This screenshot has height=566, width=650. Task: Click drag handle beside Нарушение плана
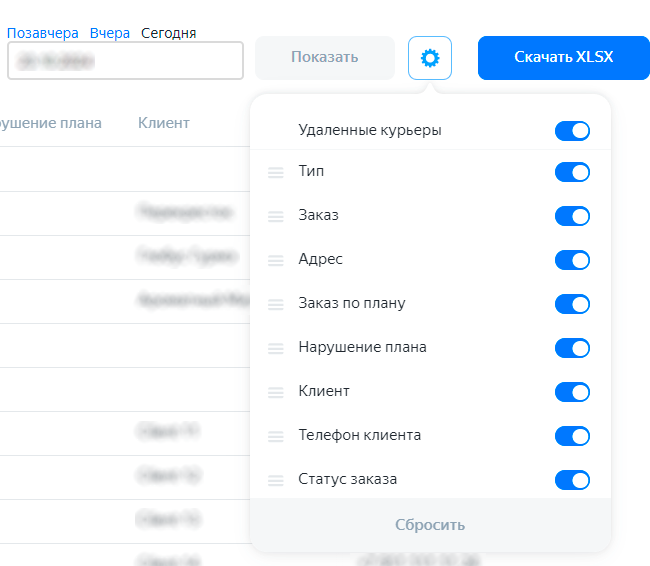point(276,348)
